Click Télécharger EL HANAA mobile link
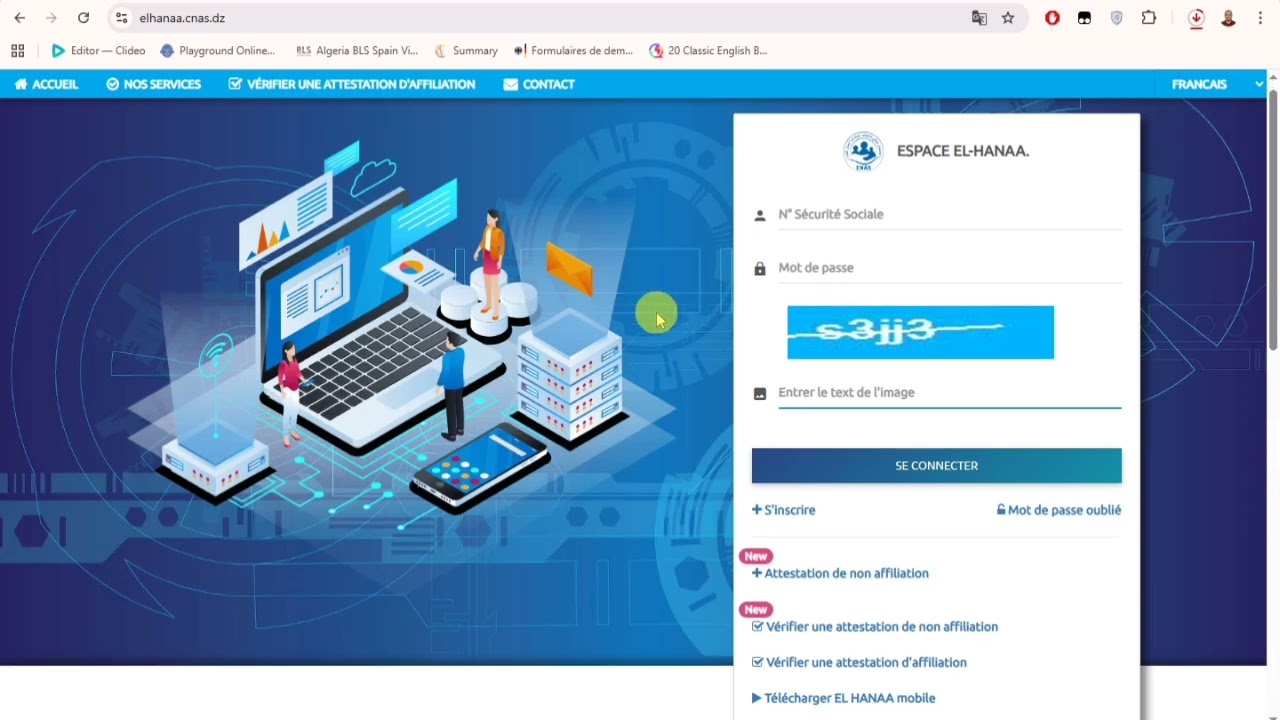Image resolution: width=1280 pixels, height=720 pixels. [x=844, y=698]
